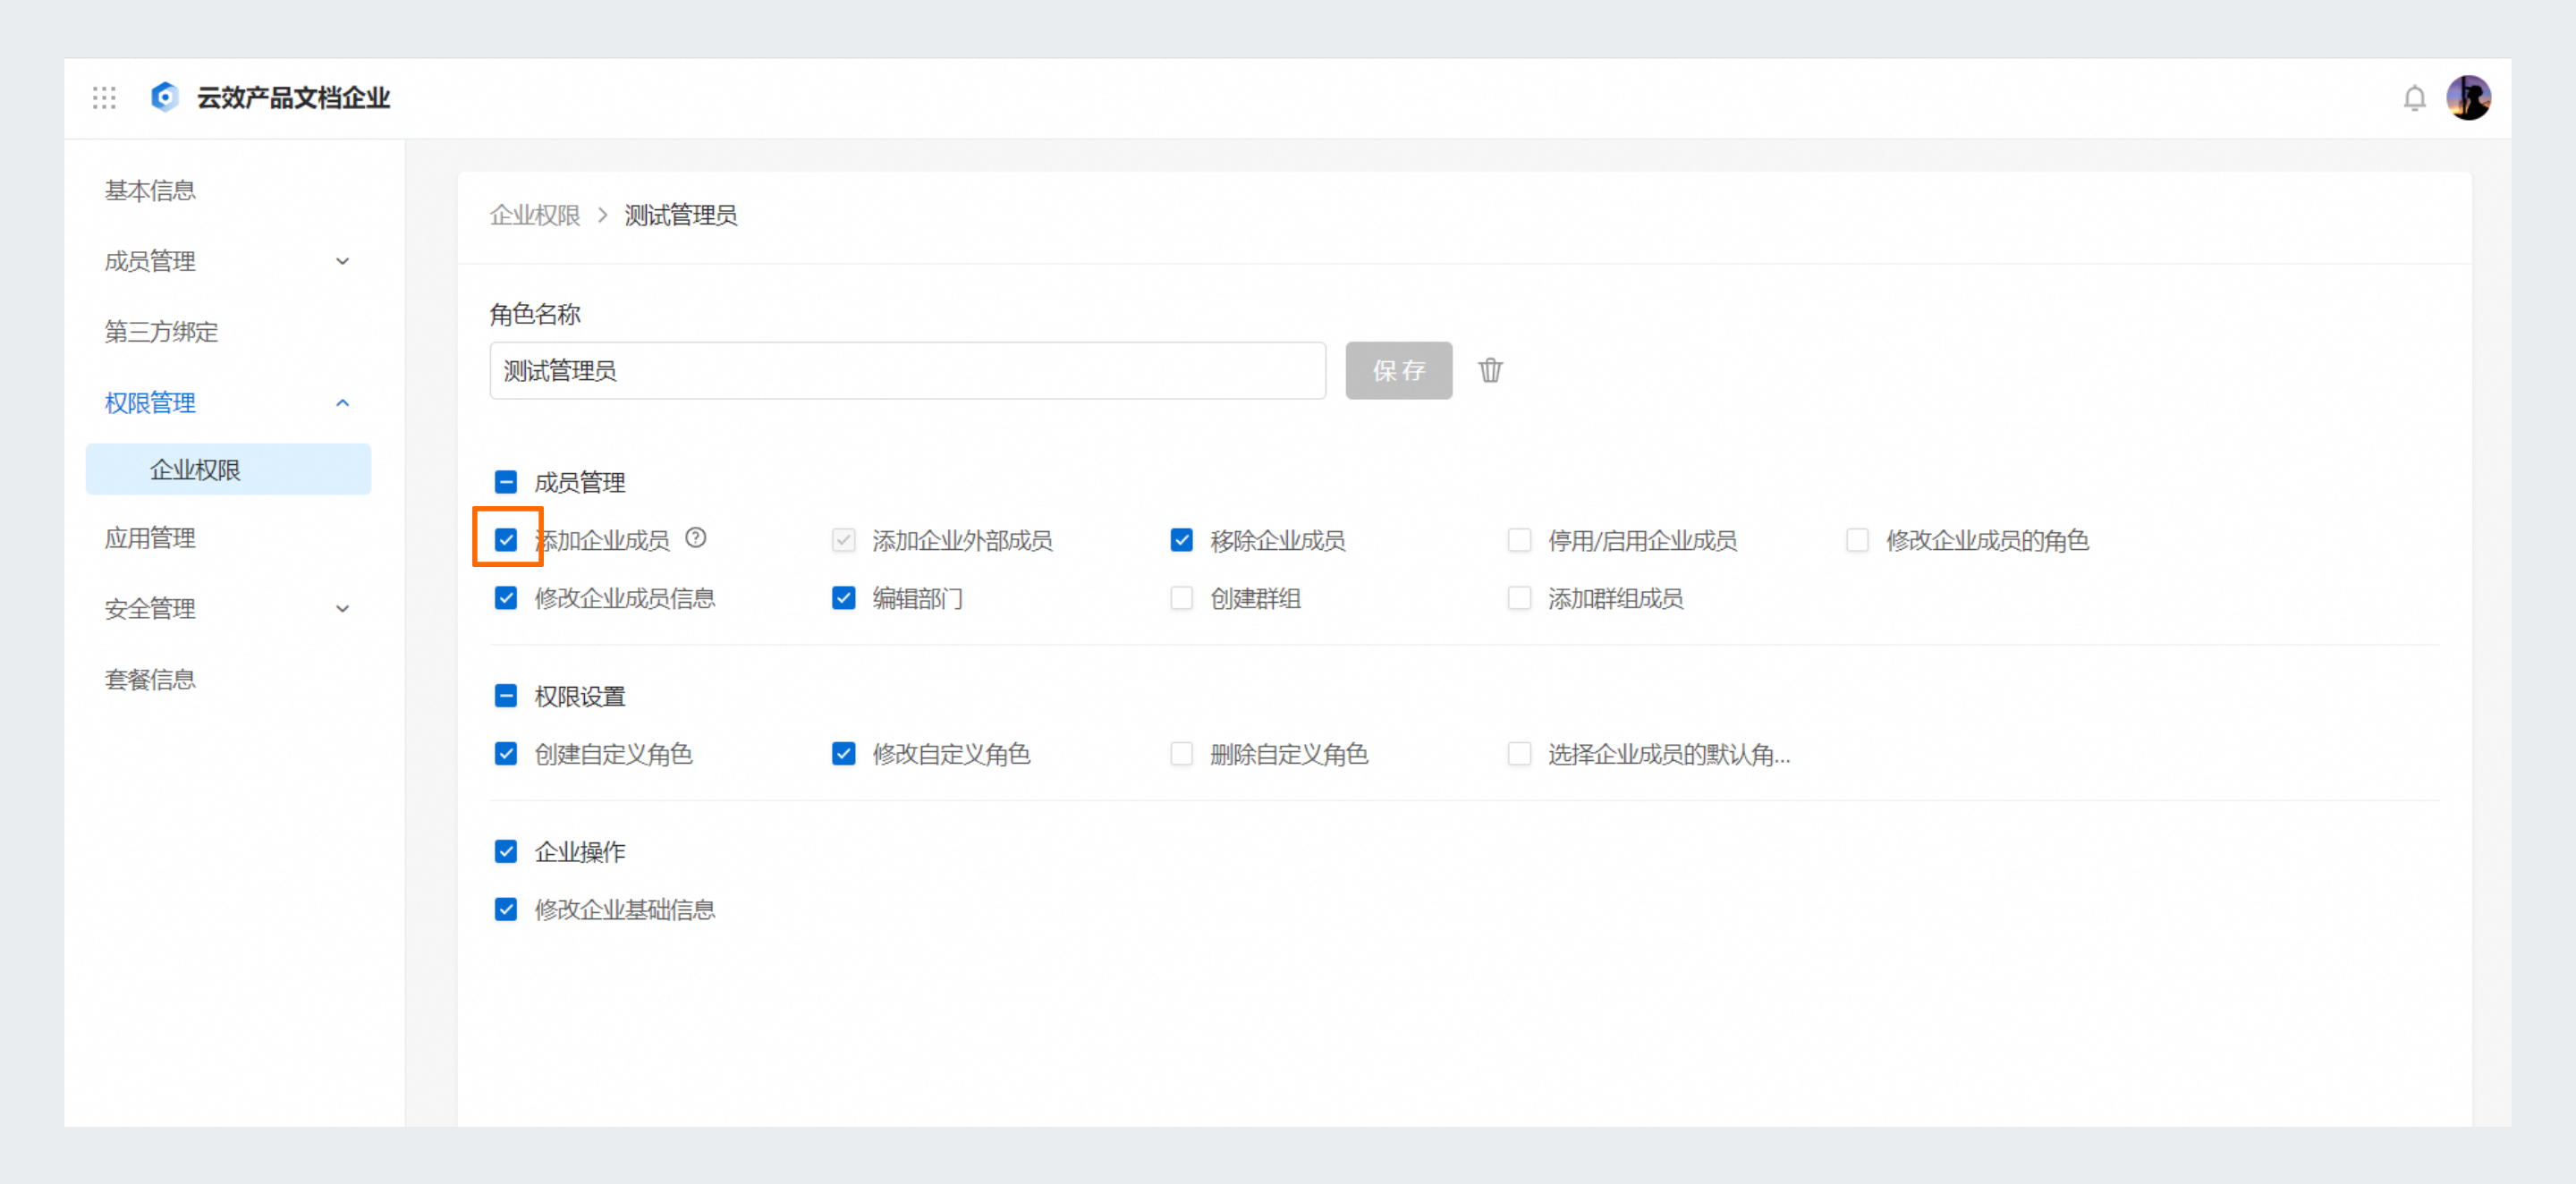Uncheck 添加企业成员 checkbox
This screenshot has width=2576, height=1184.
(506, 540)
